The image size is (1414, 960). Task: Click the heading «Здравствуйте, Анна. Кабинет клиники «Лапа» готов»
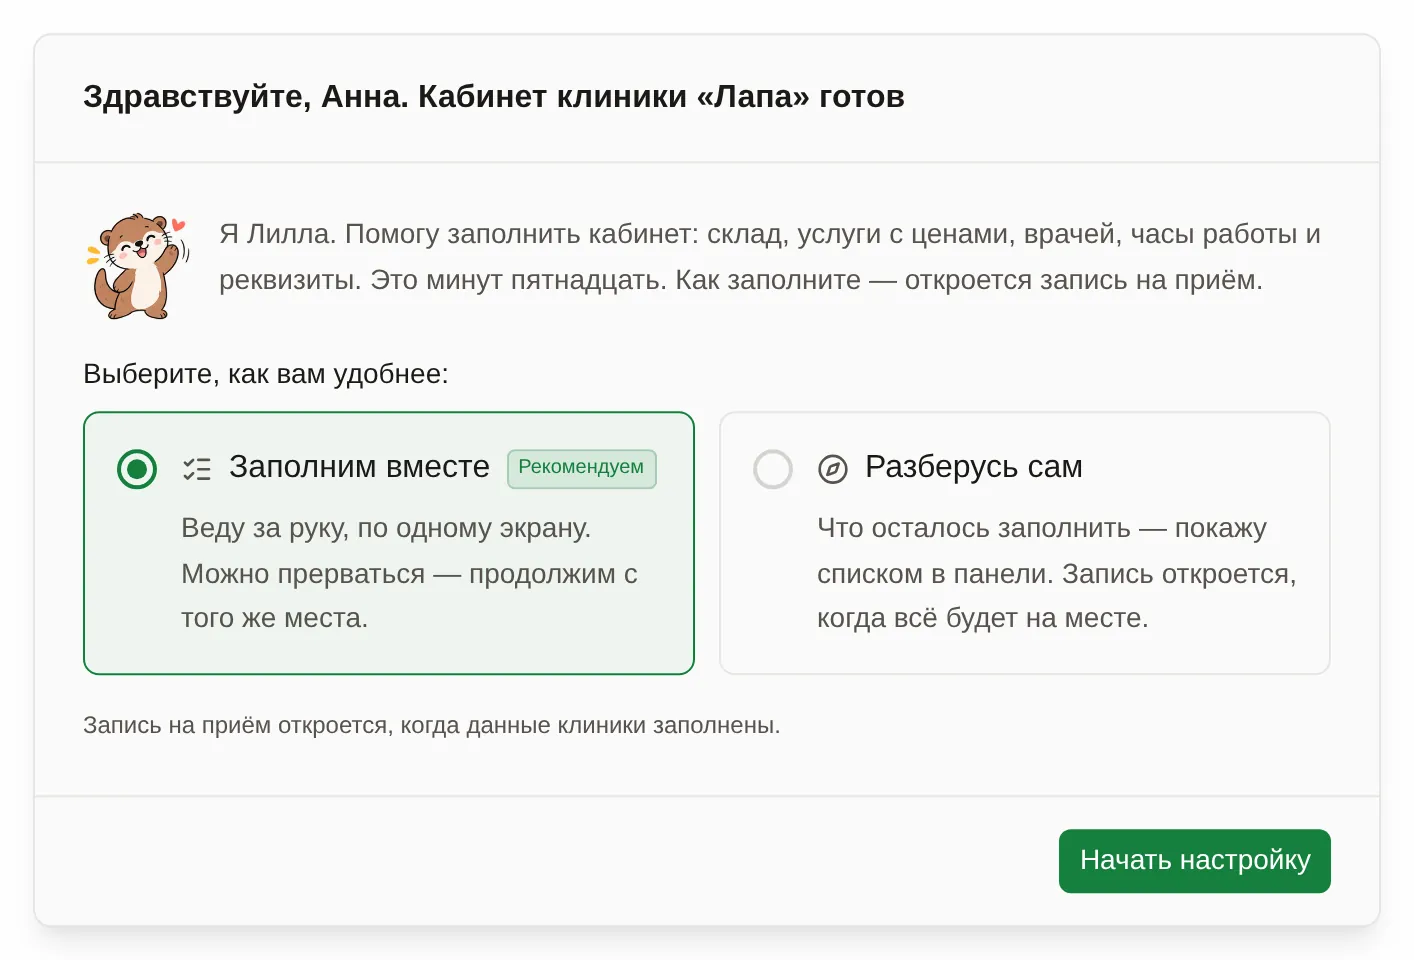coord(494,97)
